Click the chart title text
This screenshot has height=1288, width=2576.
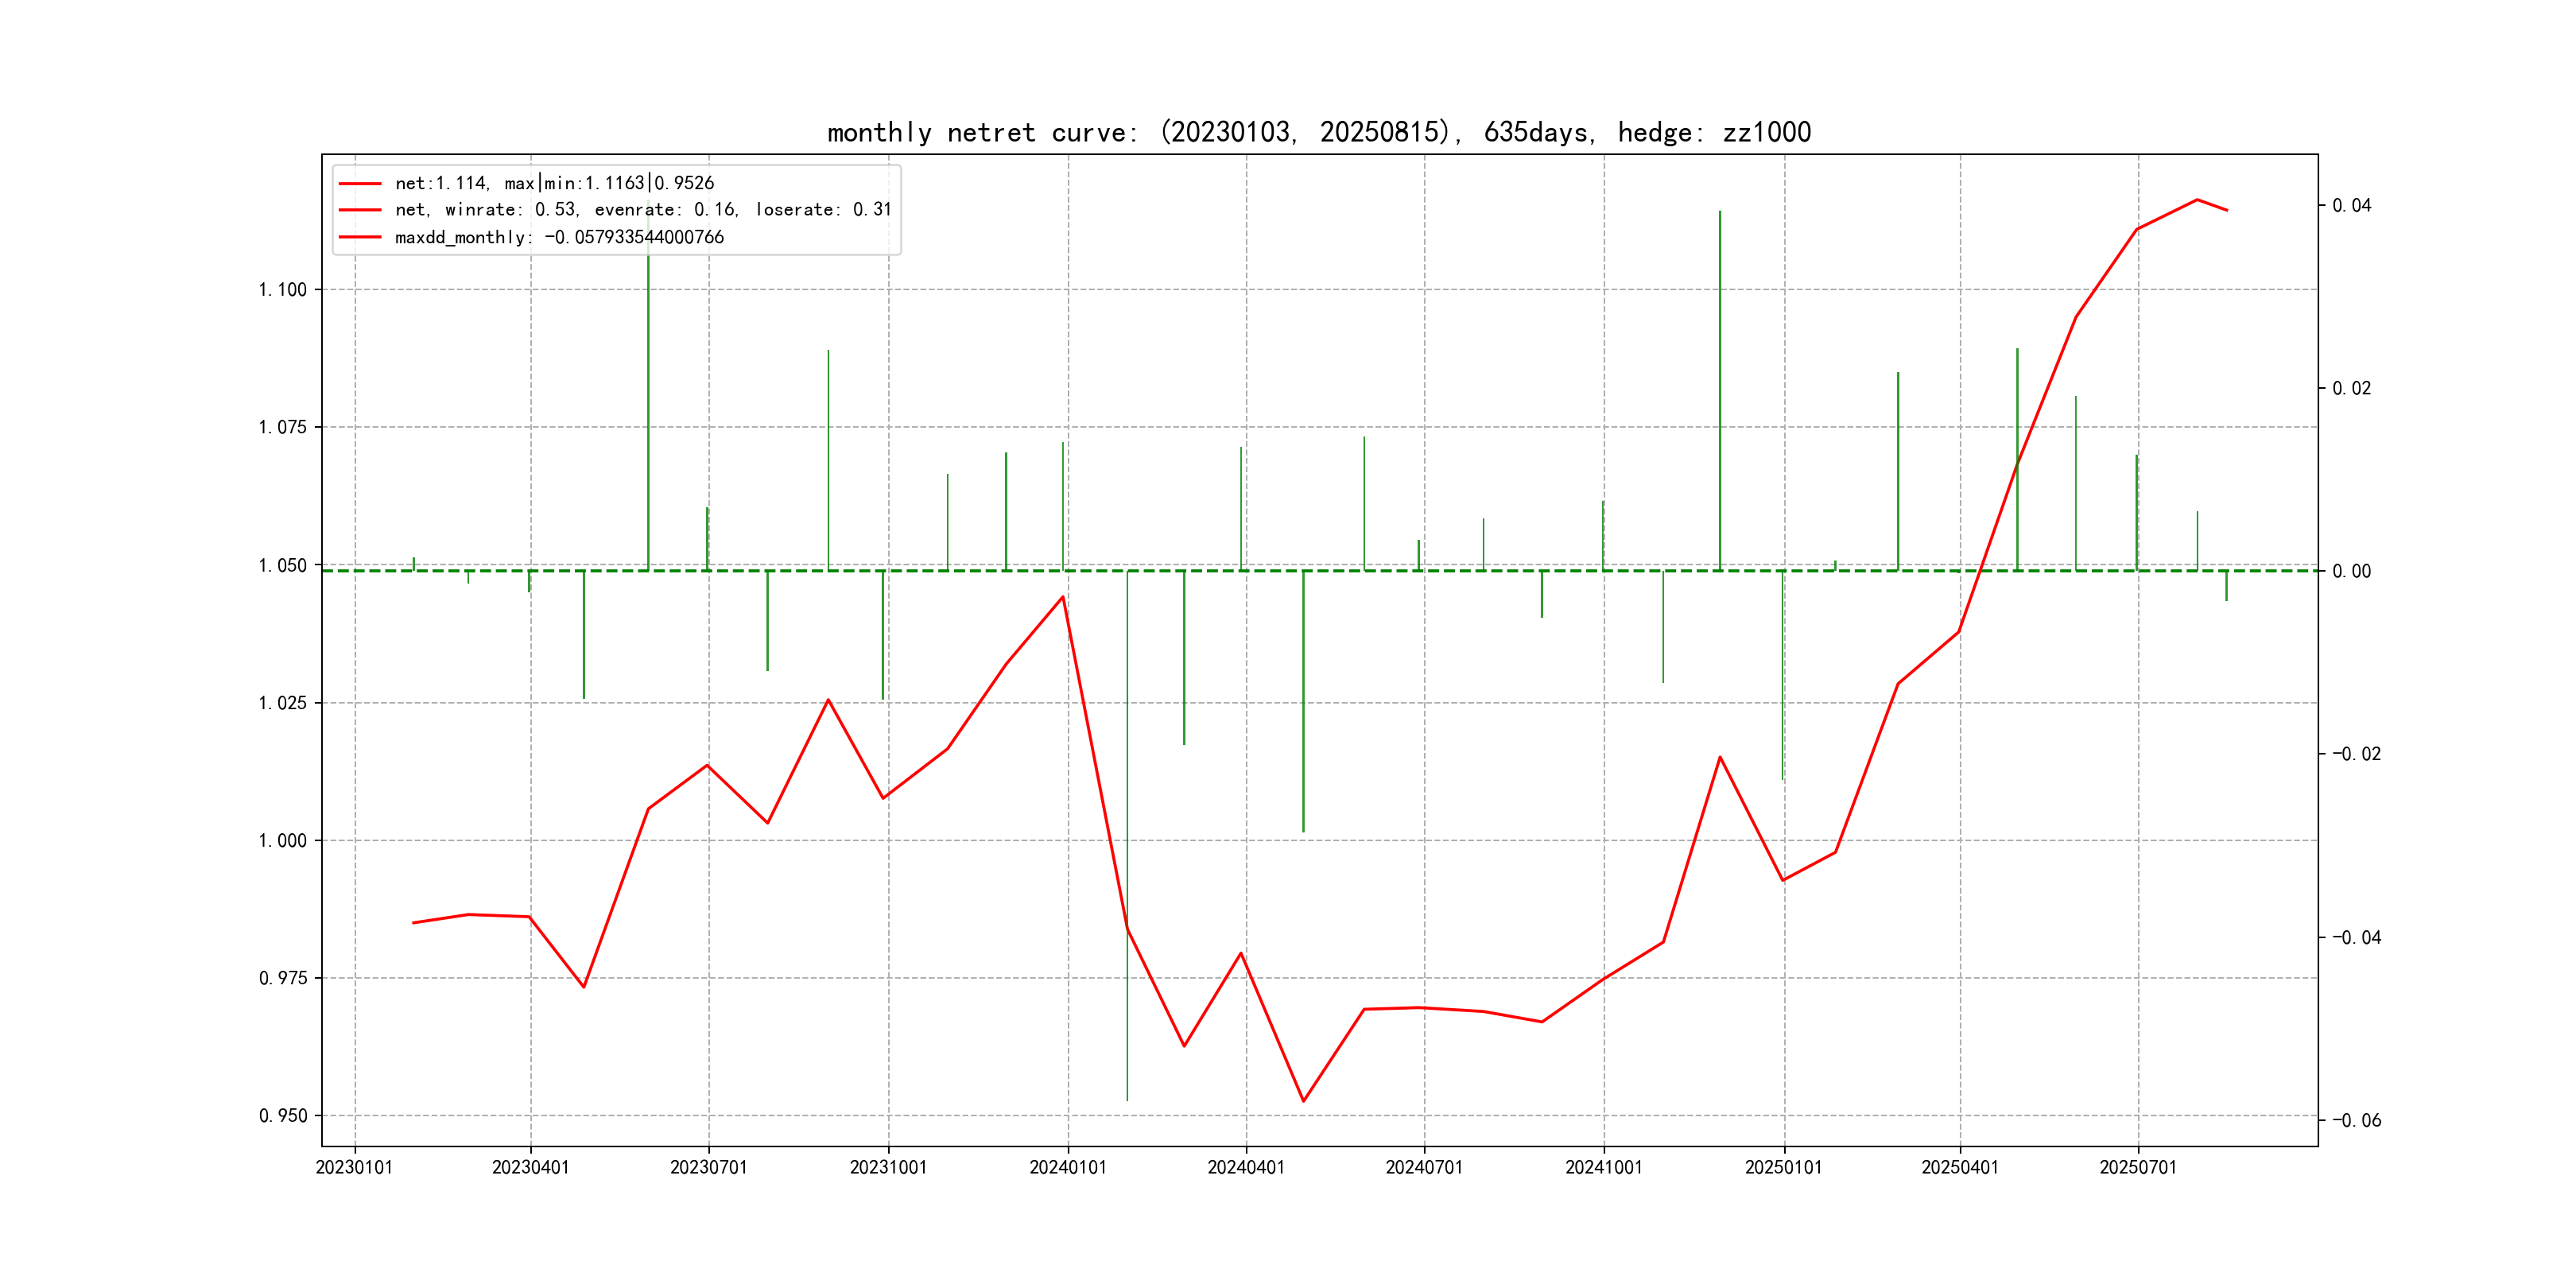click(1318, 132)
